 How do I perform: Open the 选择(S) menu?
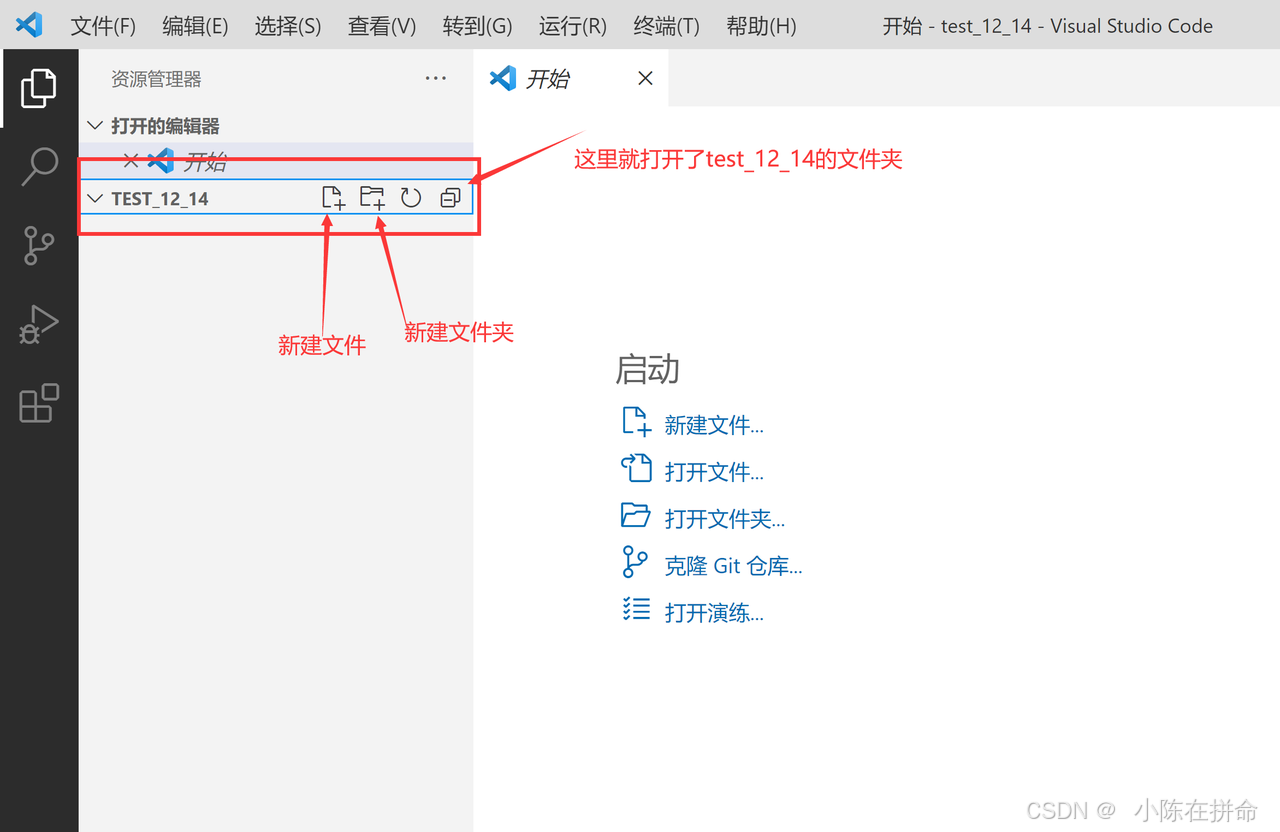click(x=288, y=26)
